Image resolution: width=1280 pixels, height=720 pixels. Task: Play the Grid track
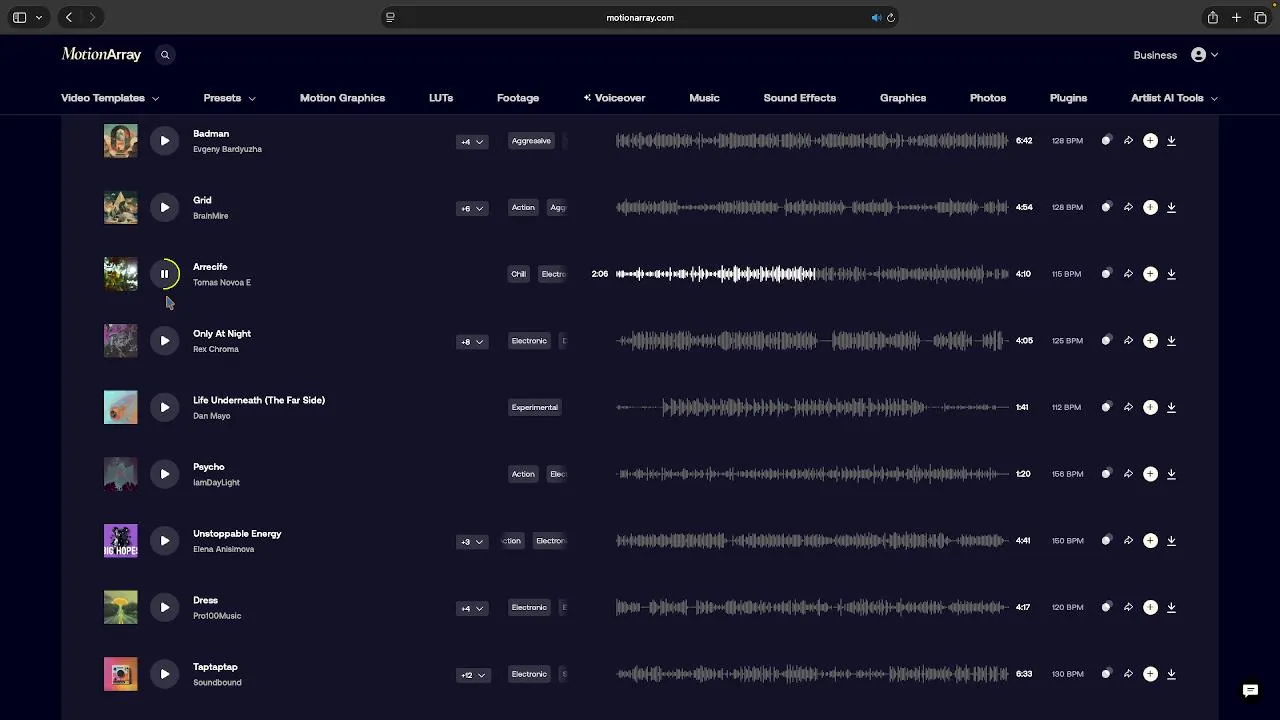[x=165, y=207]
